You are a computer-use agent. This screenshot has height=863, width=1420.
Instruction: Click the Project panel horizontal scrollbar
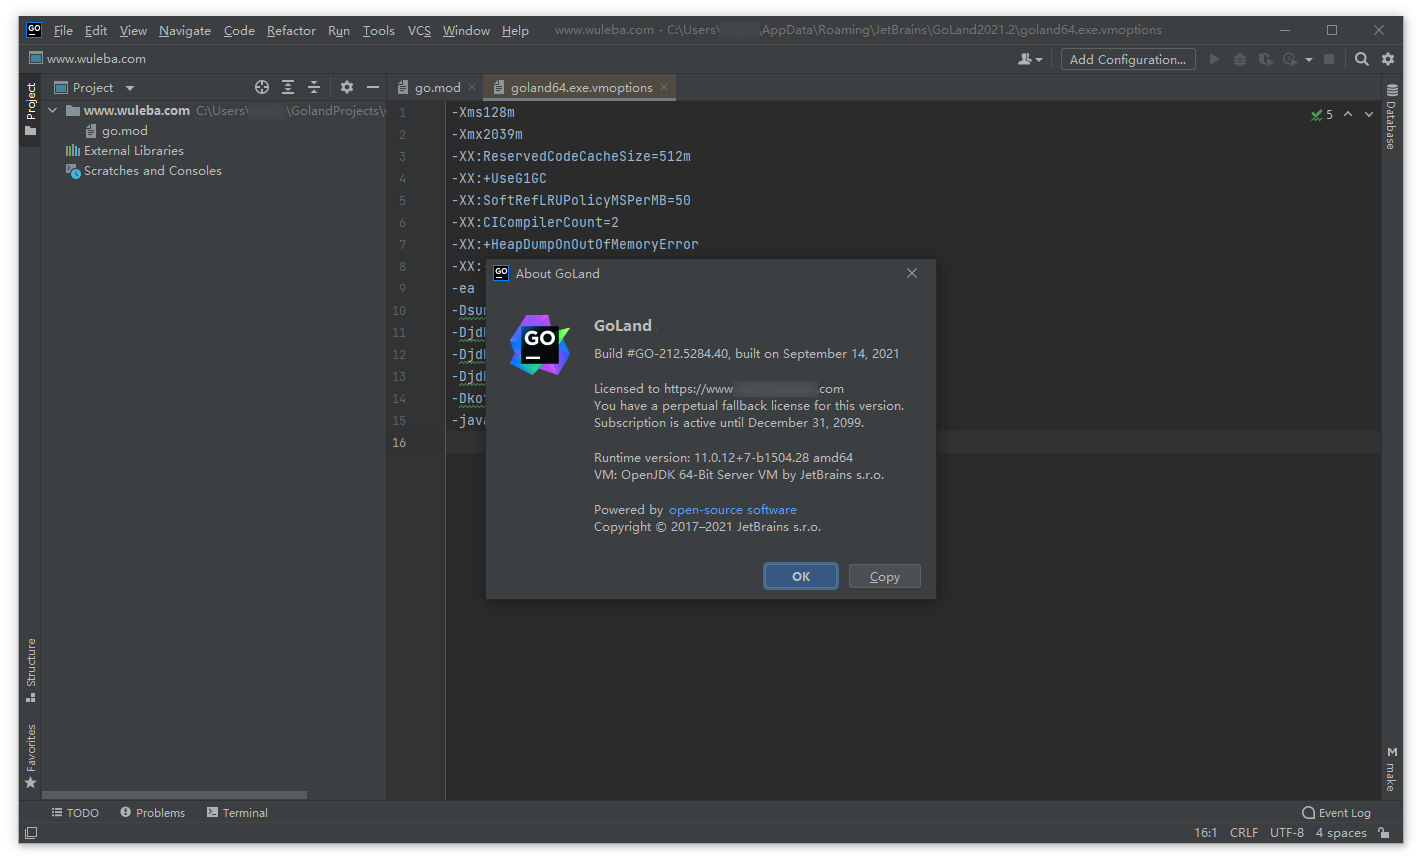tap(174, 796)
